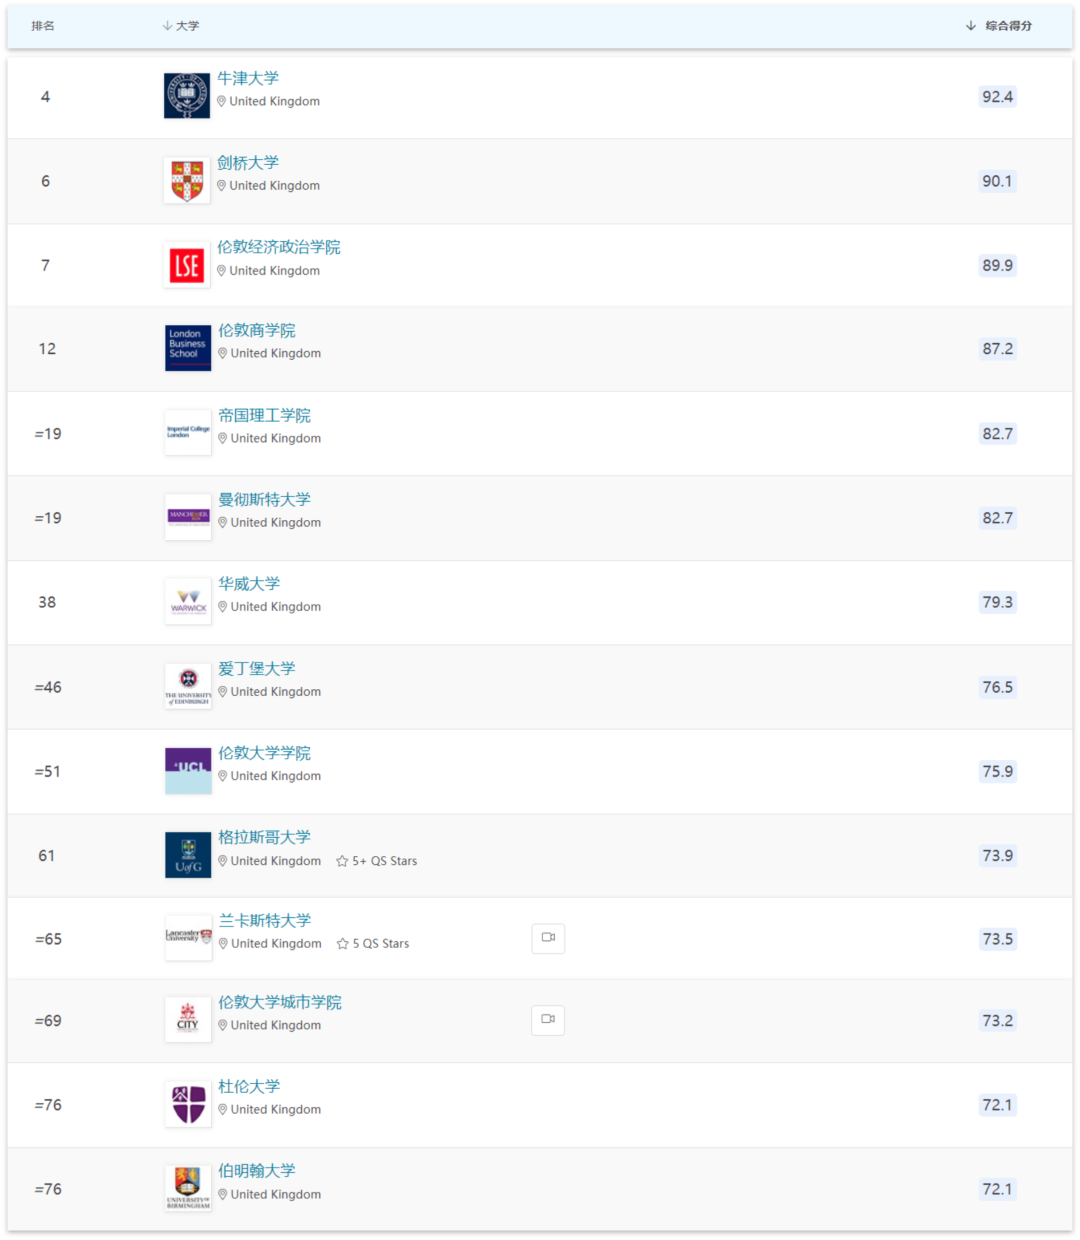Click the UofG Glasgow logo
Image resolution: width=1080 pixels, height=1240 pixels.
[188, 855]
